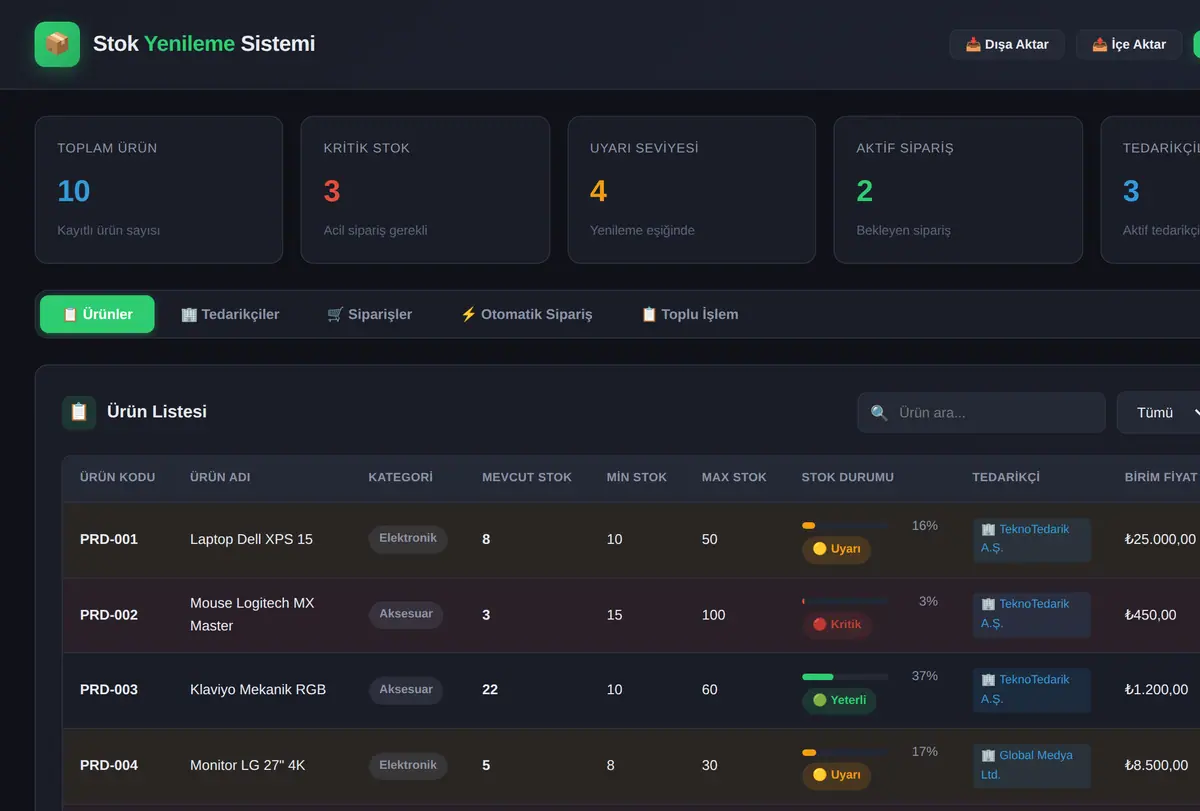The width and height of the screenshot is (1200, 811).
Task: Click the Uyarı Seviyesi stat card
Action: [692, 190]
